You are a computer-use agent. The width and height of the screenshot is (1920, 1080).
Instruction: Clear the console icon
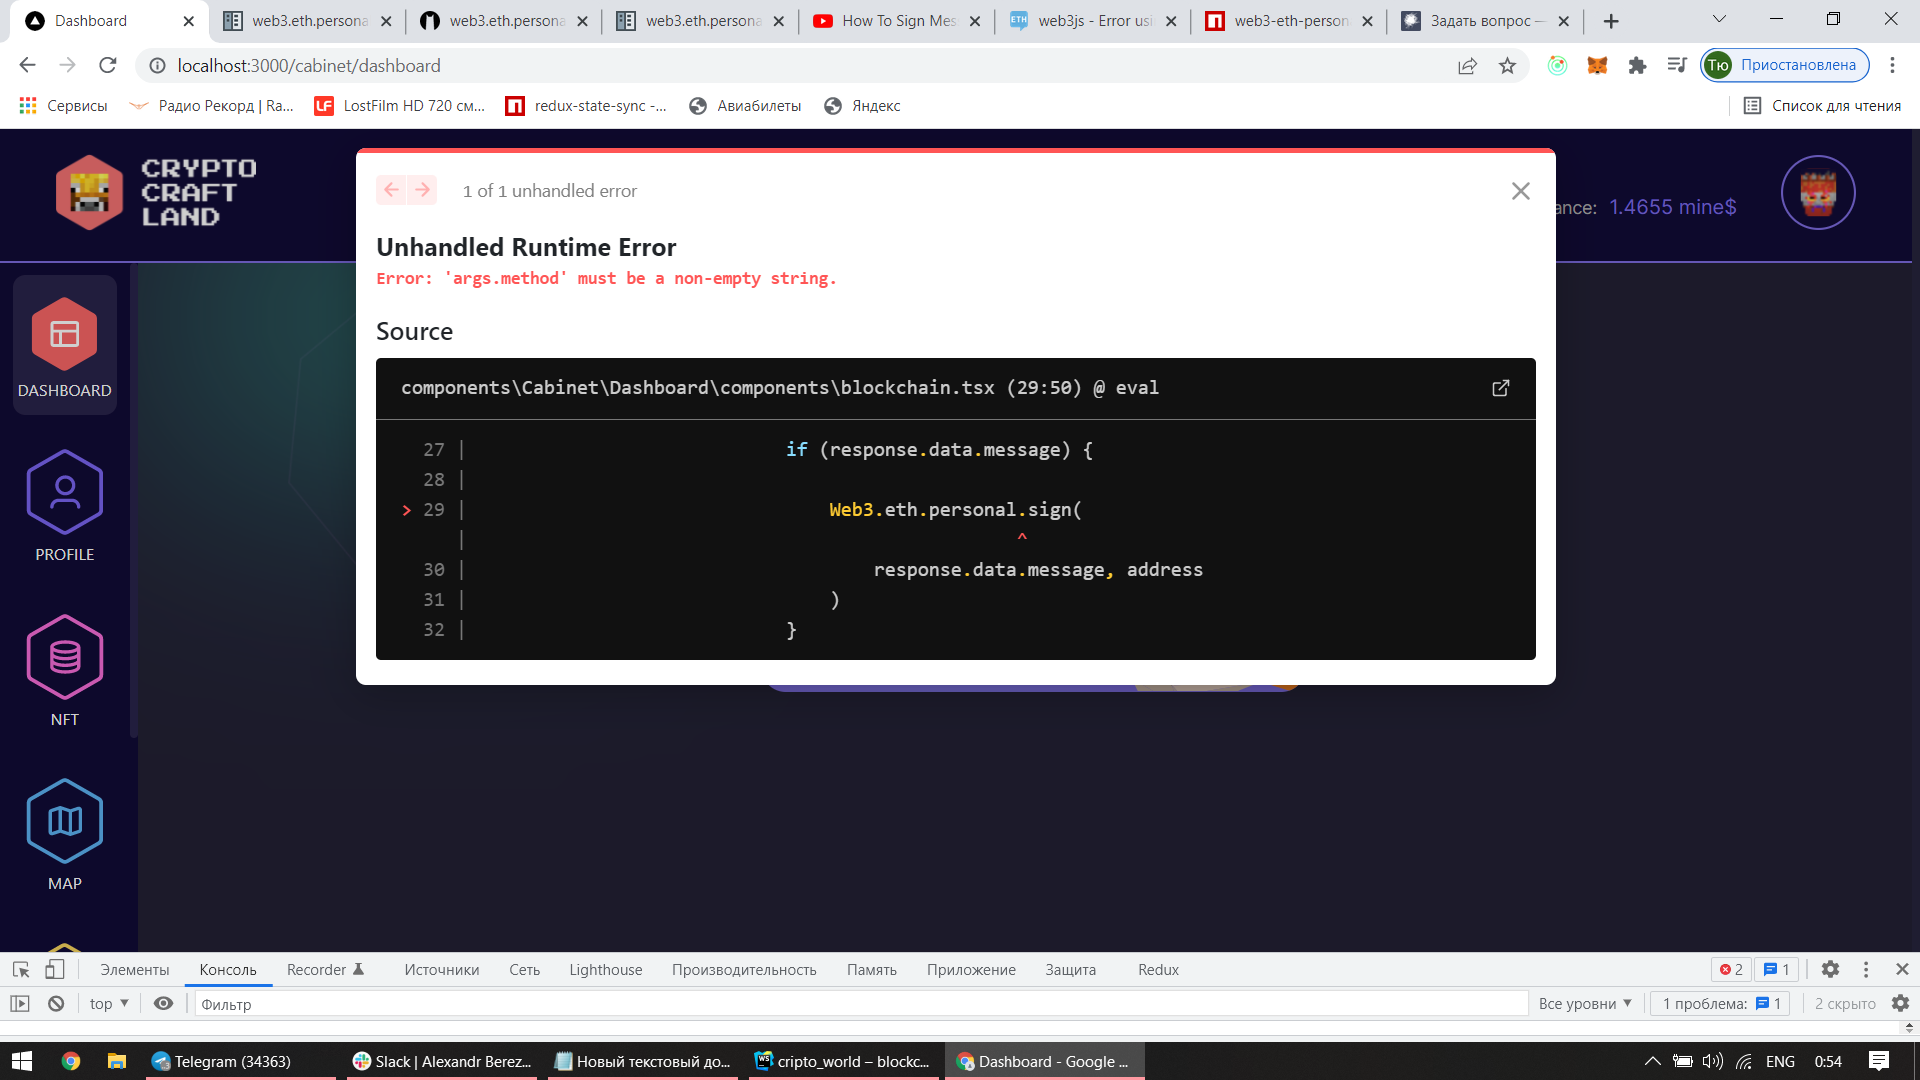point(56,1003)
